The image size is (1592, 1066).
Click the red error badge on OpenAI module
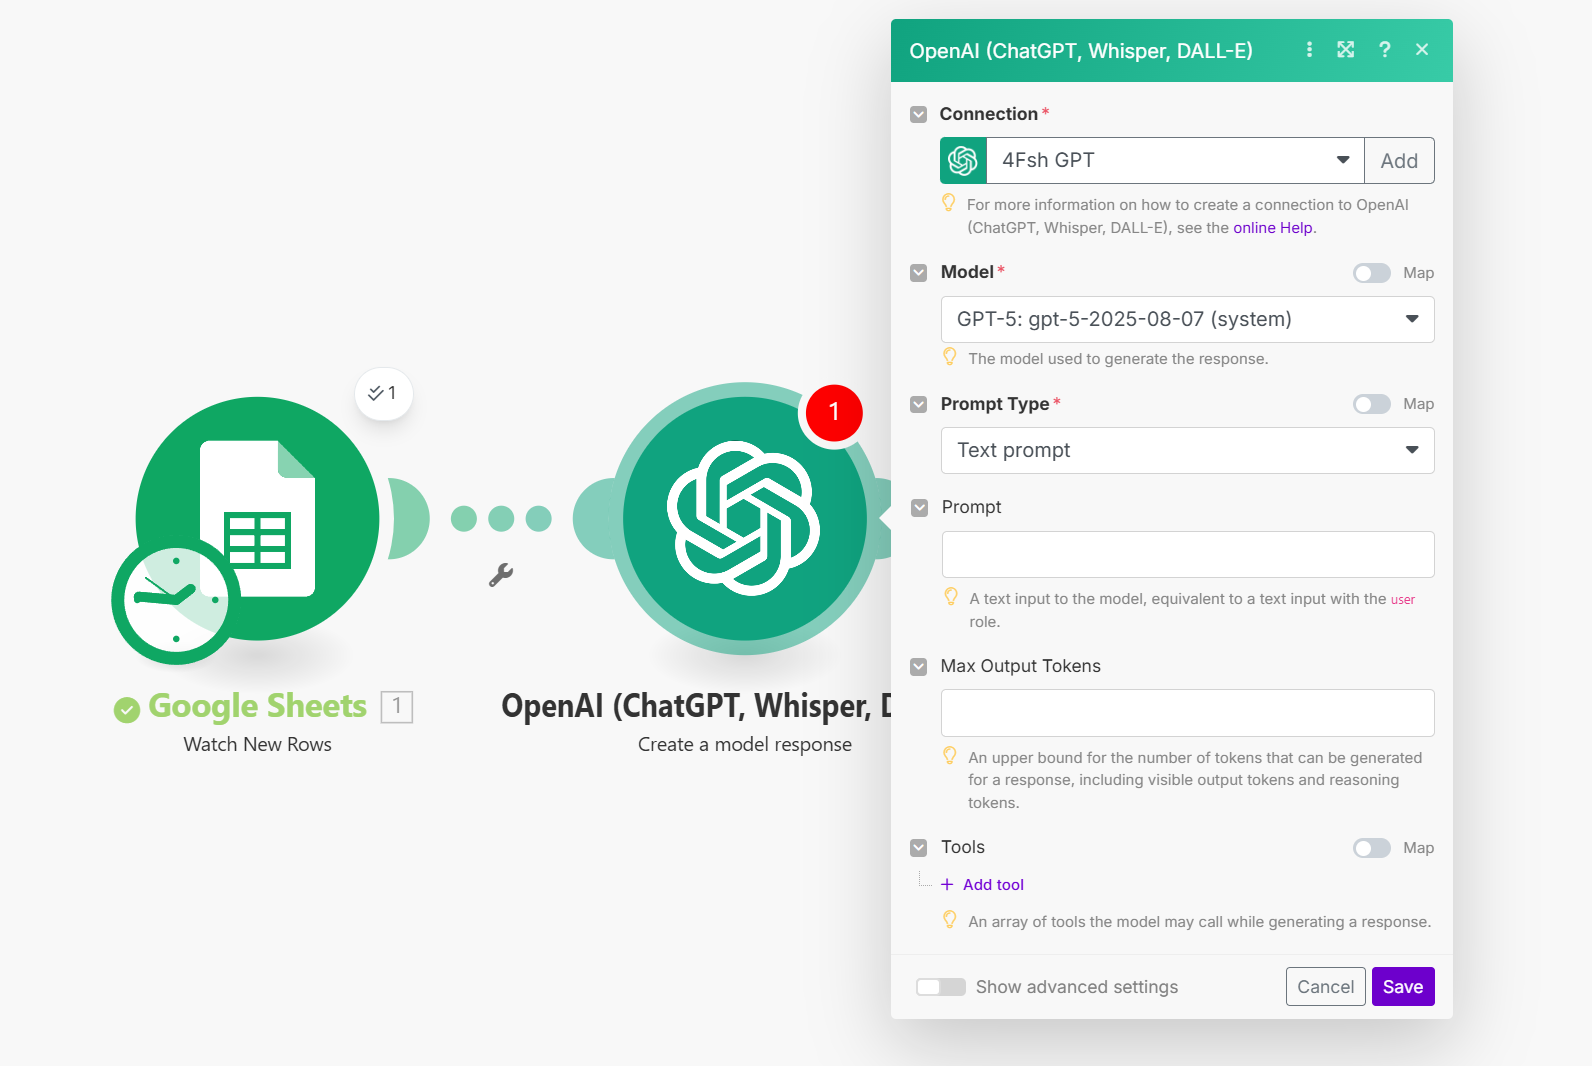point(834,412)
